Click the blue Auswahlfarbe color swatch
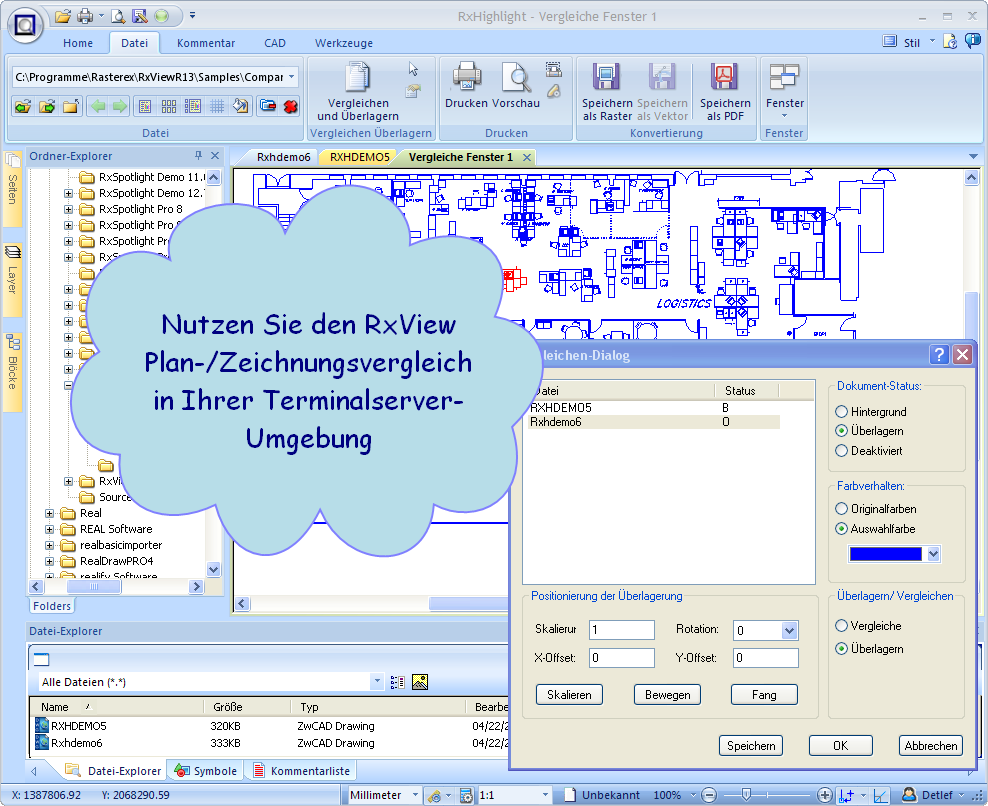The image size is (988, 806). coord(886,554)
